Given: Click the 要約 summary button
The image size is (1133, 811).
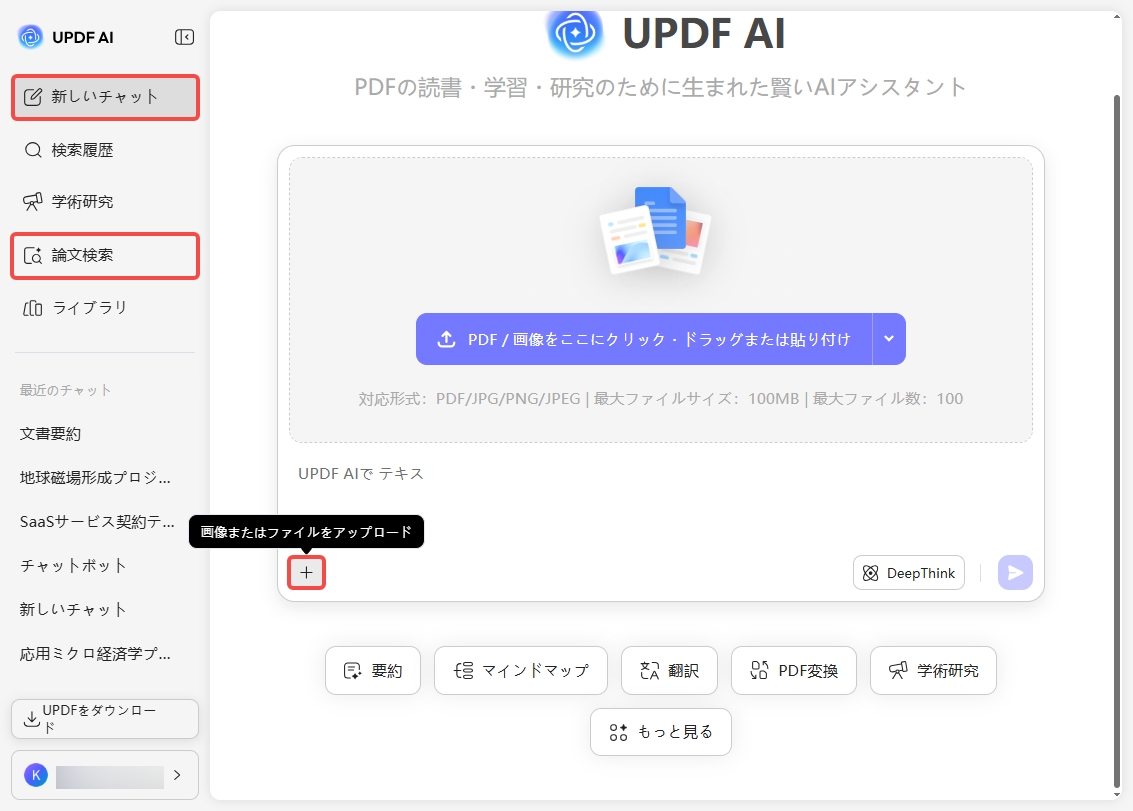Looking at the screenshot, I should [372, 670].
